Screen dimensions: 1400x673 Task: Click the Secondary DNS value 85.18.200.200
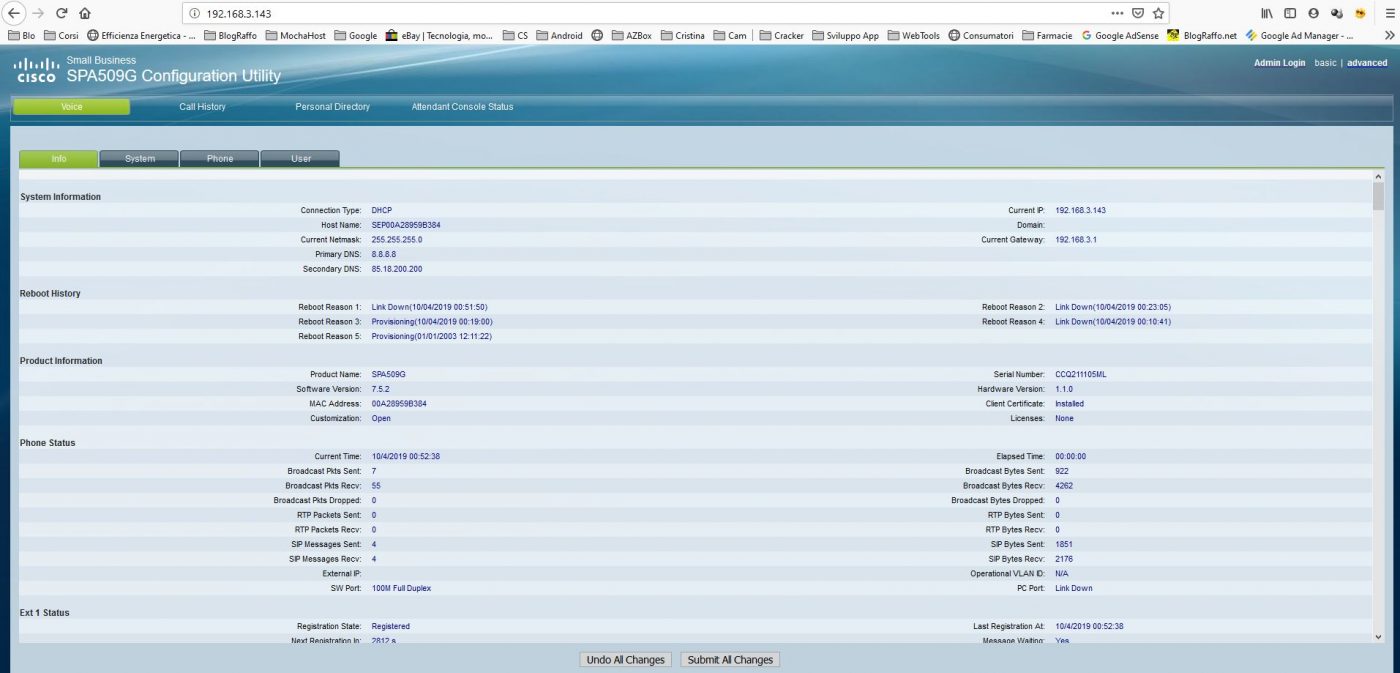point(397,269)
